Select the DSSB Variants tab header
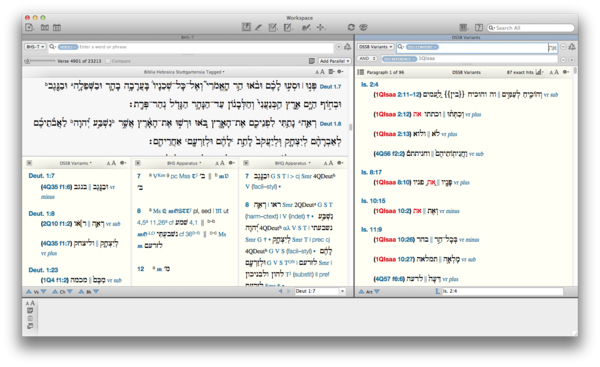Viewport: 600px width, 367px height. (x=466, y=38)
